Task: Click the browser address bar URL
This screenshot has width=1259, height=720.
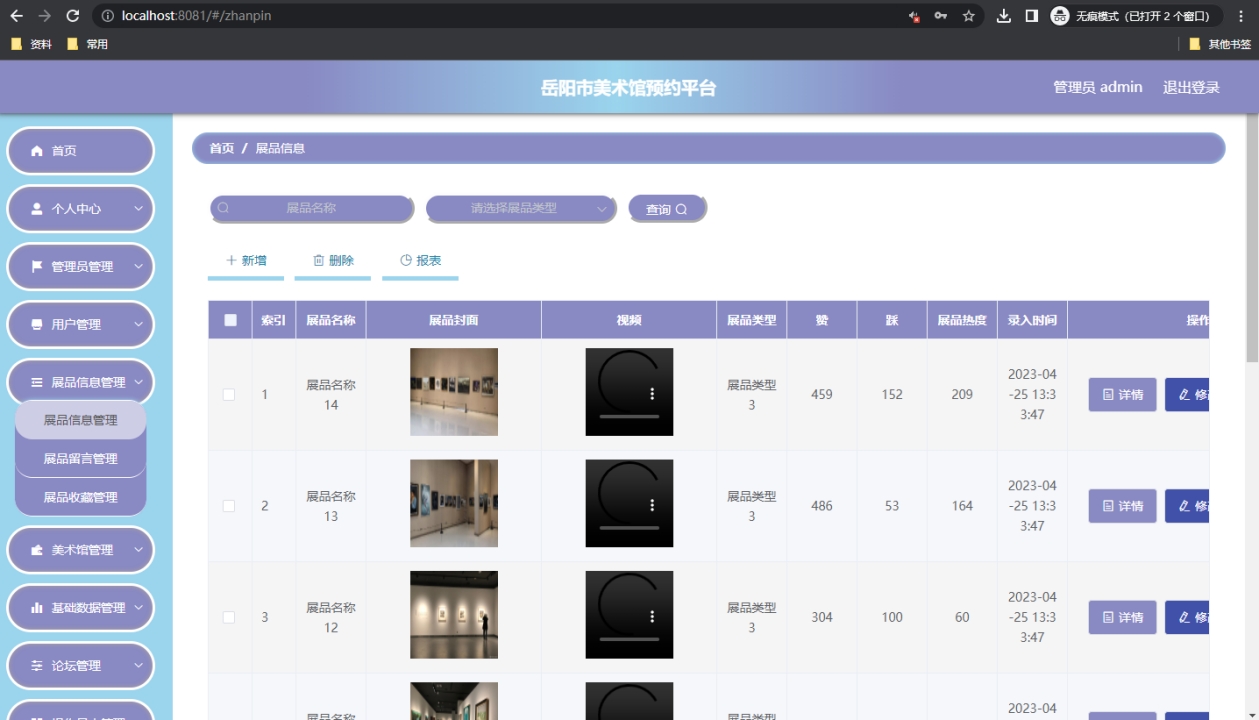Action: 196,16
